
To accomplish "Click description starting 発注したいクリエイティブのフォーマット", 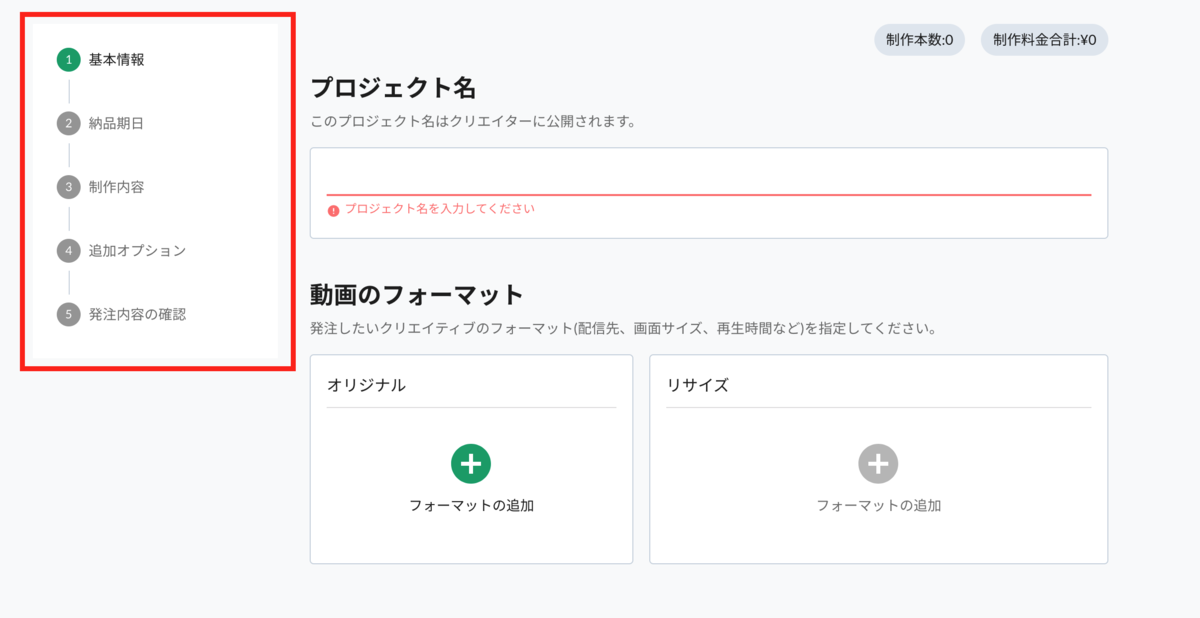I will click(623, 328).
